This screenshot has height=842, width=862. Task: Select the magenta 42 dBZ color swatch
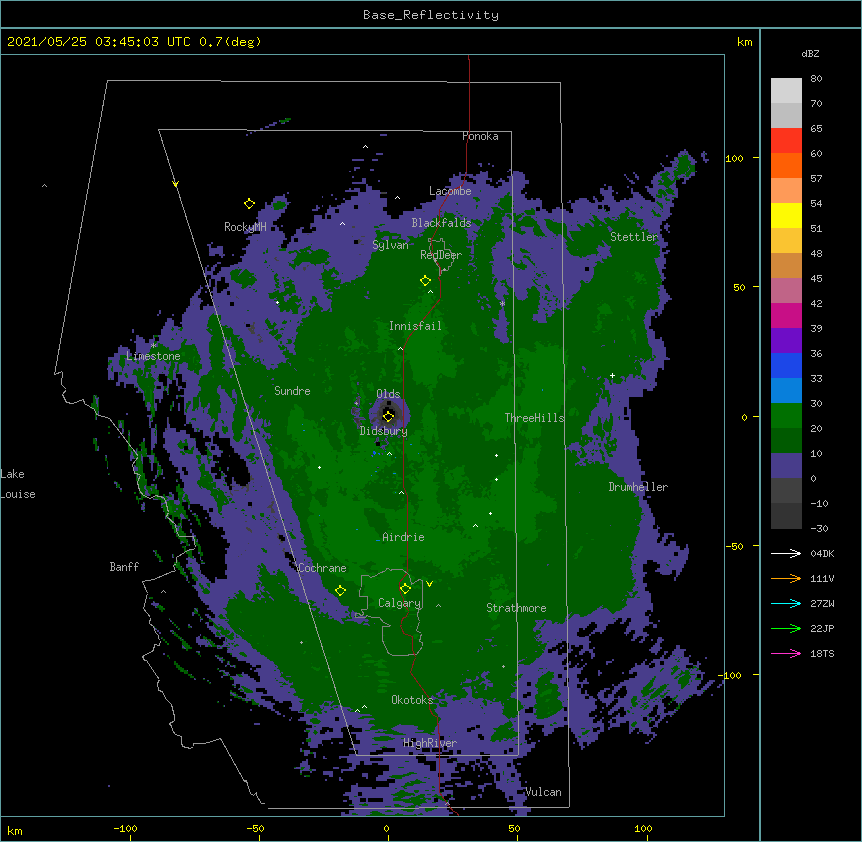pos(786,315)
